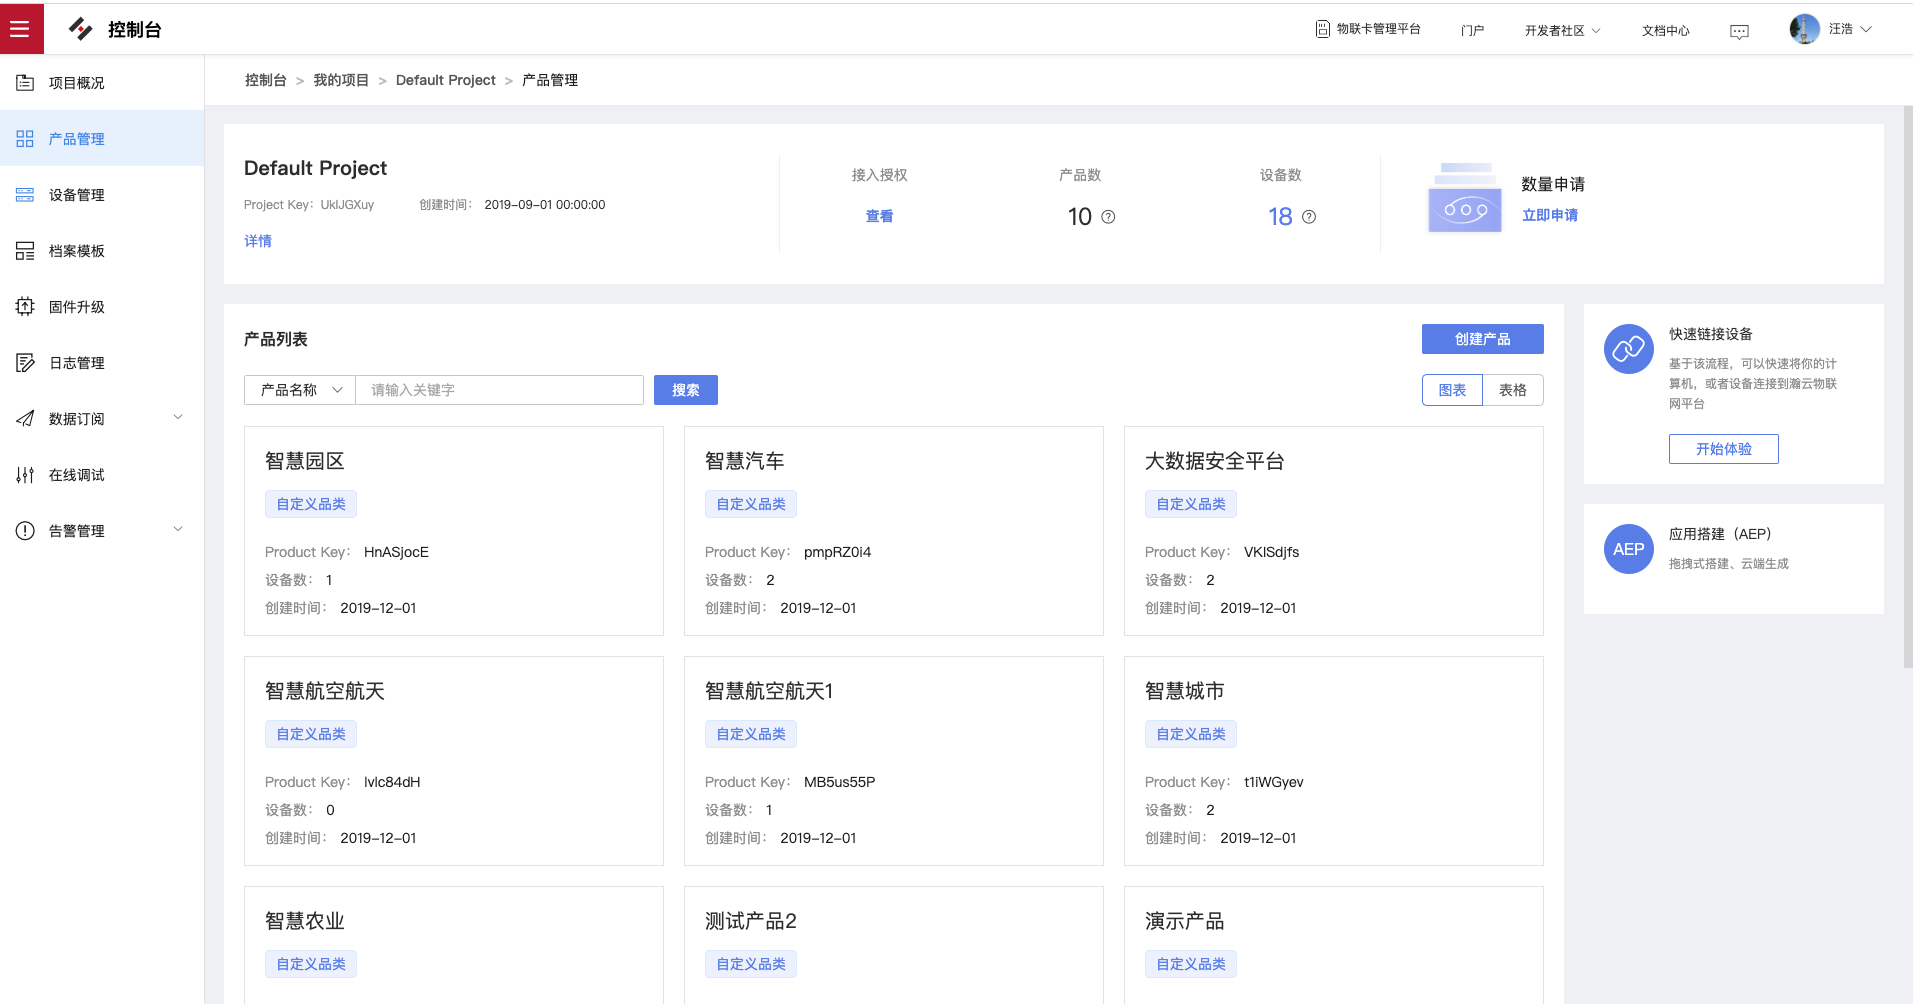The width and height of the screenshot is (1913, 1004).
Task: Expand the 开发者社区 dropdown
Action: click(x=1562, y=31)
